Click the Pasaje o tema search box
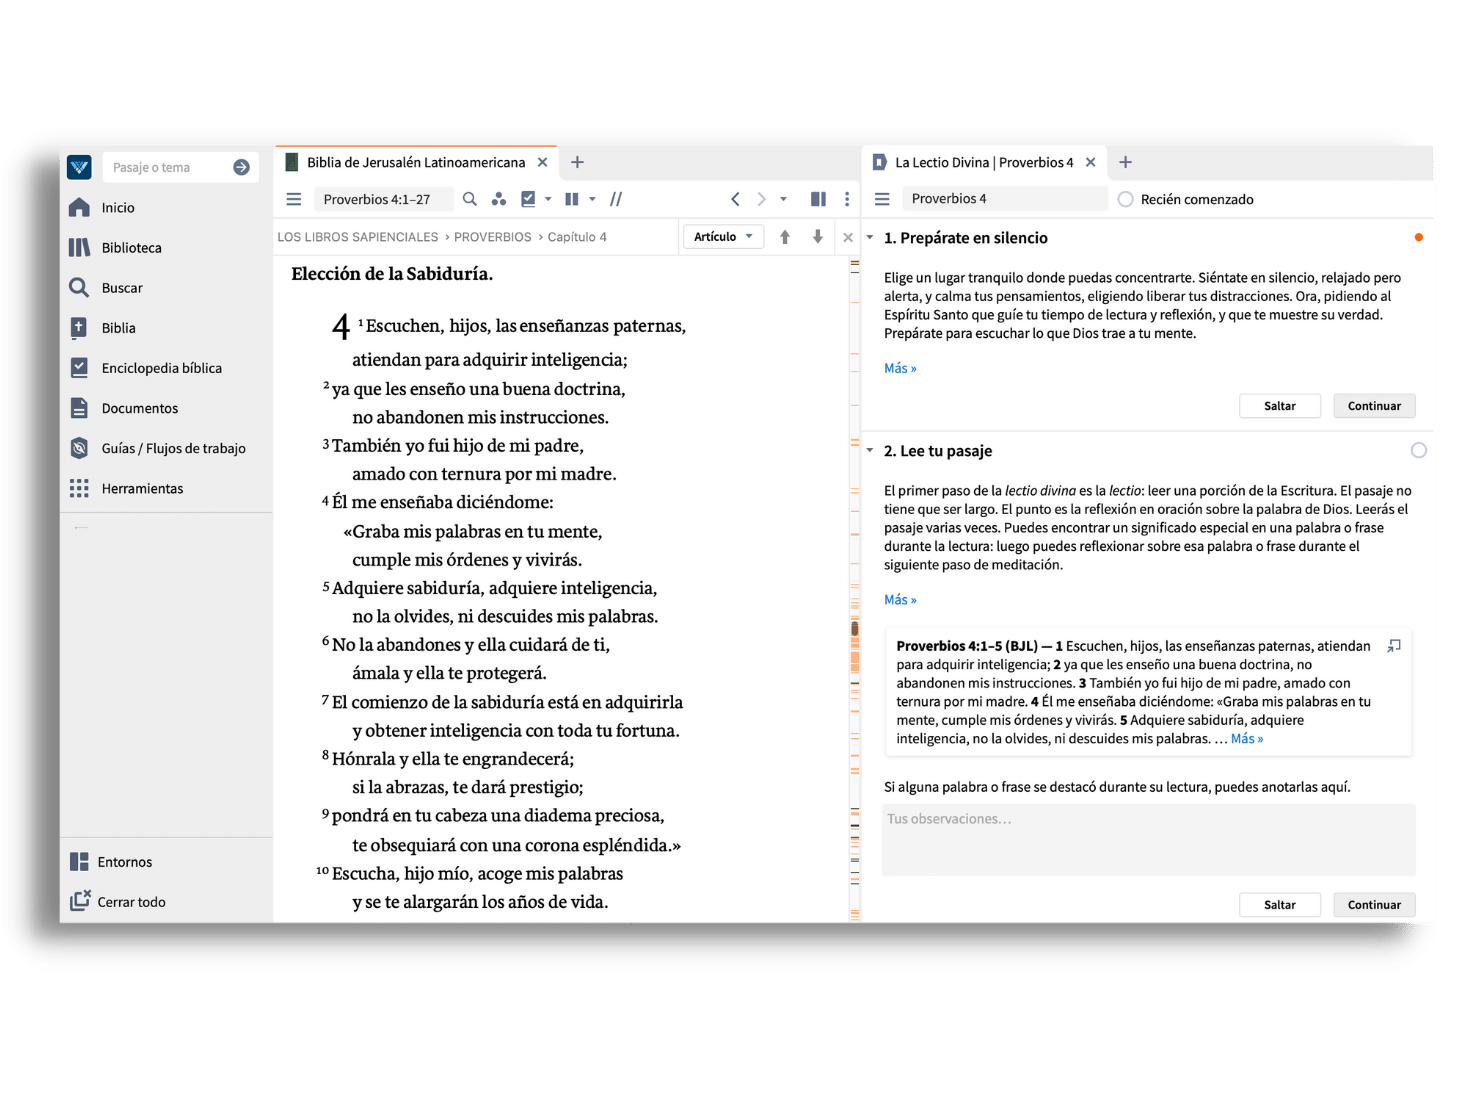This screenshot has height=1098, width=1462. click(167, 167)
